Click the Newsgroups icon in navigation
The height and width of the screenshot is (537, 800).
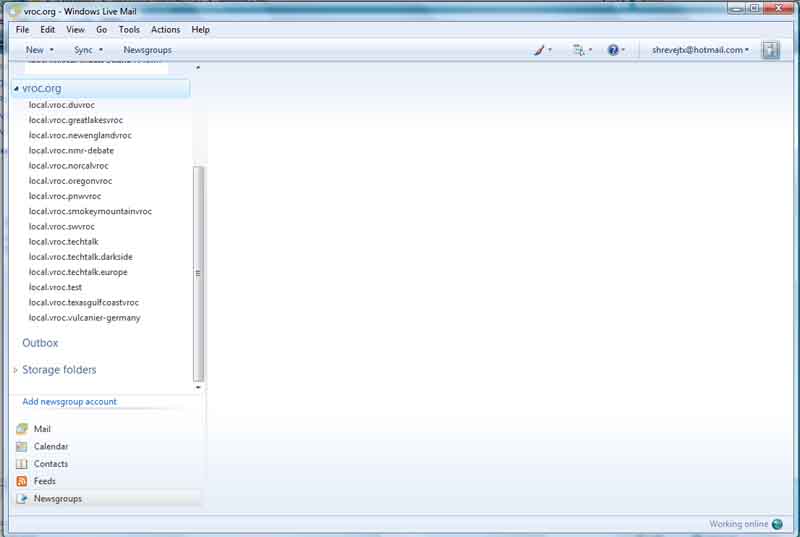pos(21,499)
